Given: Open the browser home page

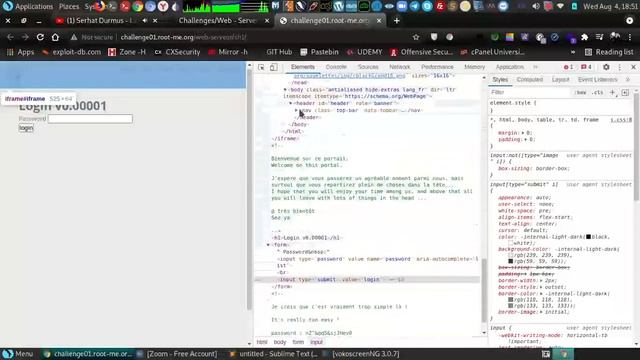Looking at the screenshot, I should 55,37.
